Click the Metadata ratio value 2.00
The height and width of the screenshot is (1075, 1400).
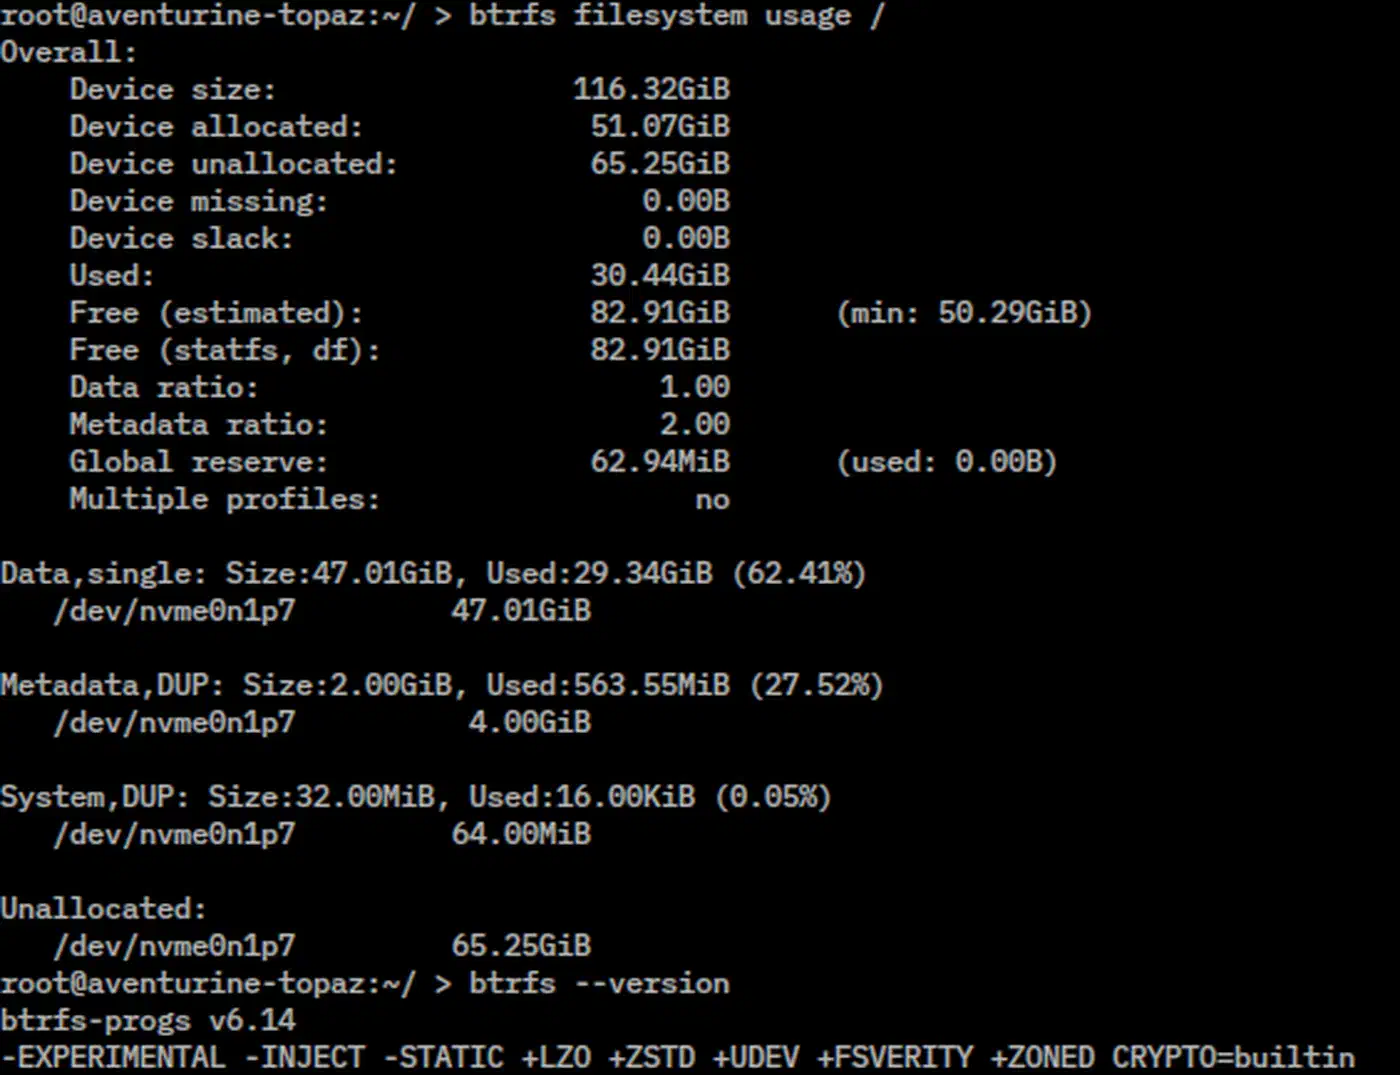[695, 424]
